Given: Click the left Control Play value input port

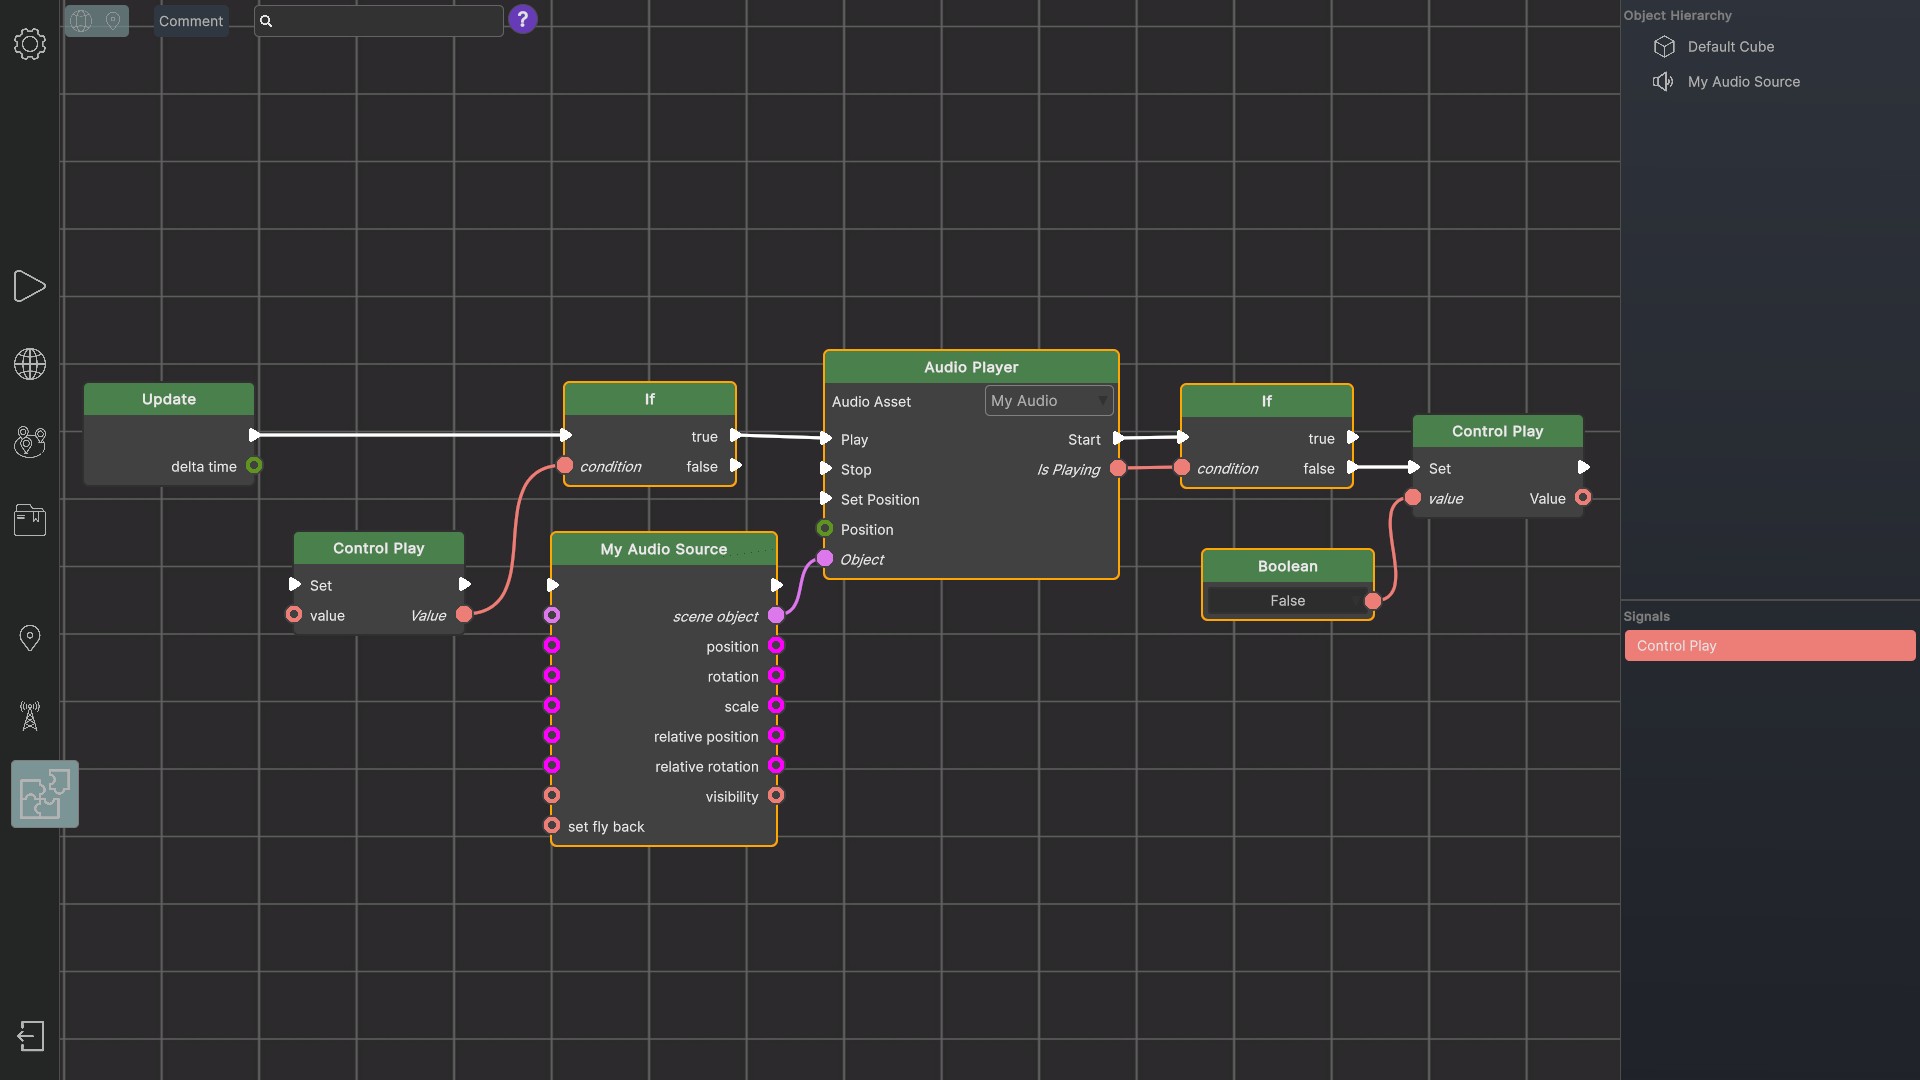Looking at the screenshot, I should [294, 614].
